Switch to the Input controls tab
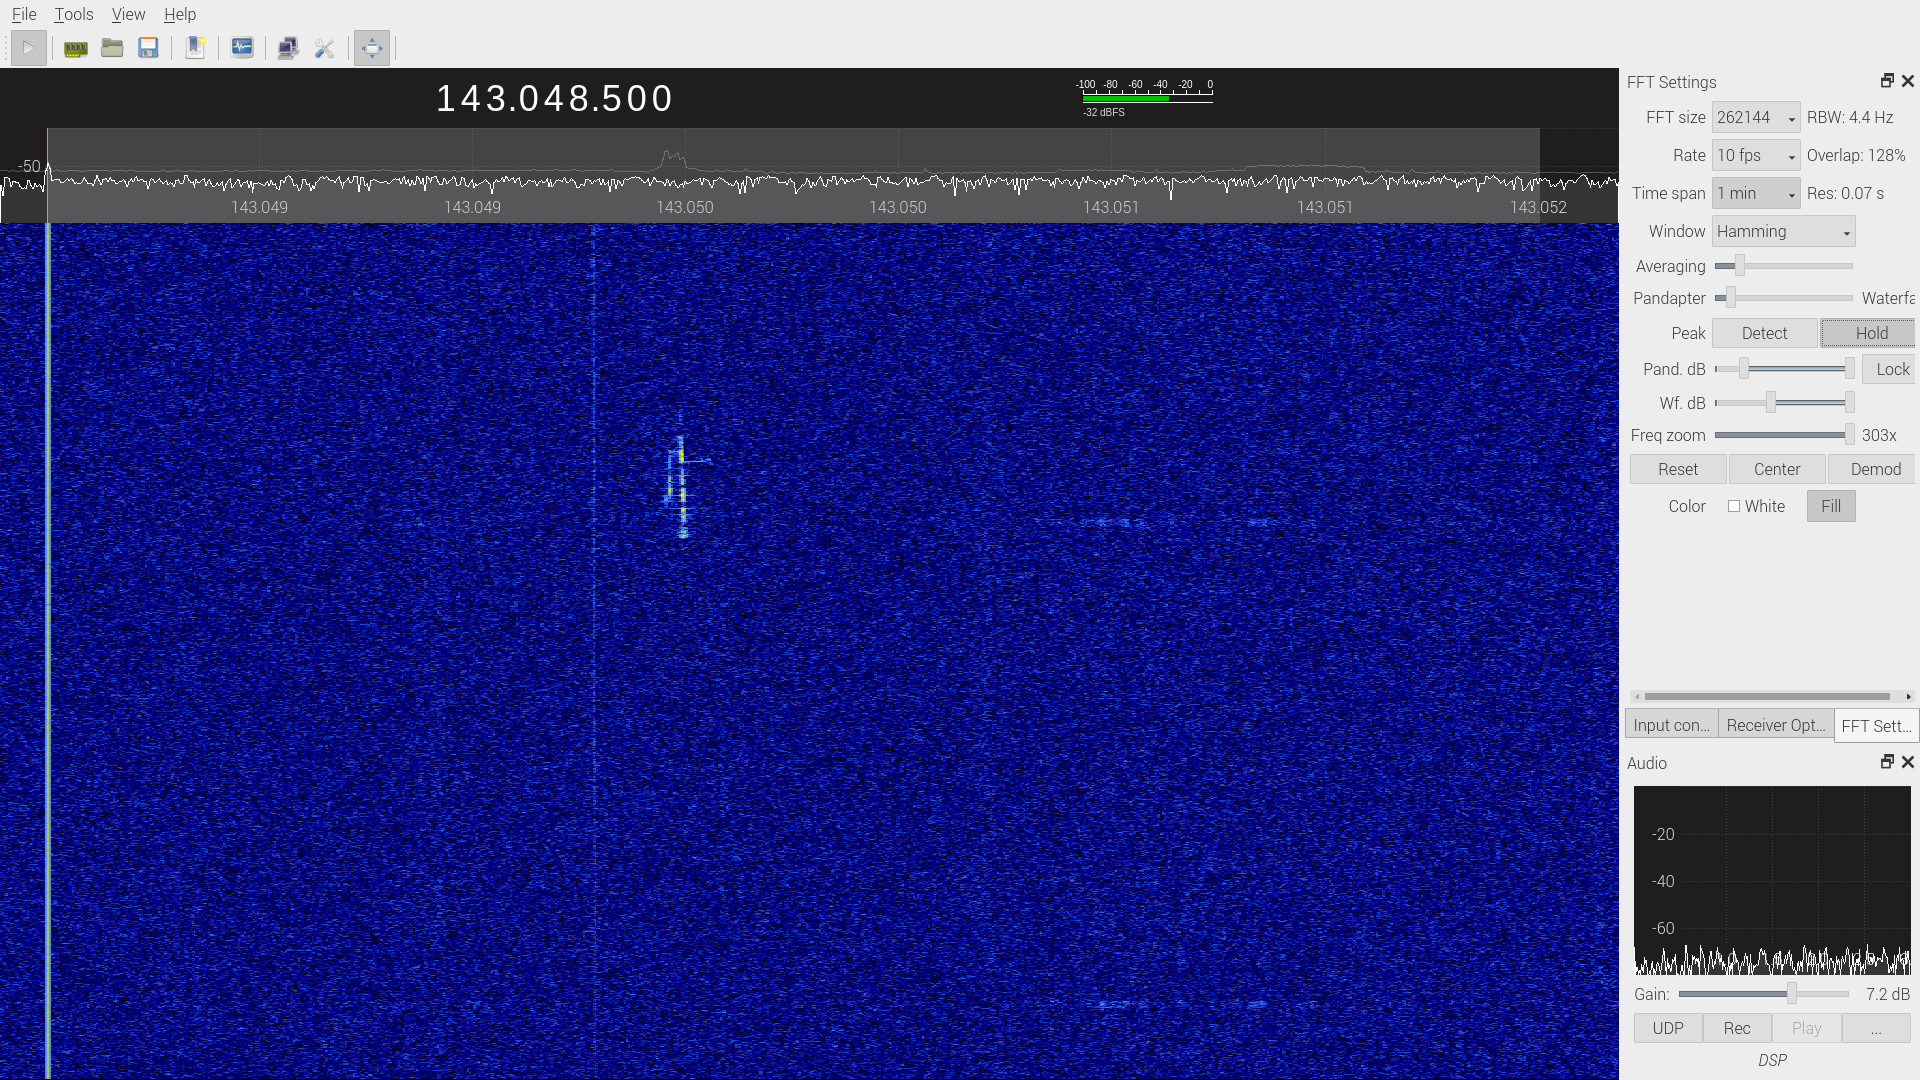Image resolution: width=1920 pixels, height=1080 pixels. click(x=1672, y=725)
